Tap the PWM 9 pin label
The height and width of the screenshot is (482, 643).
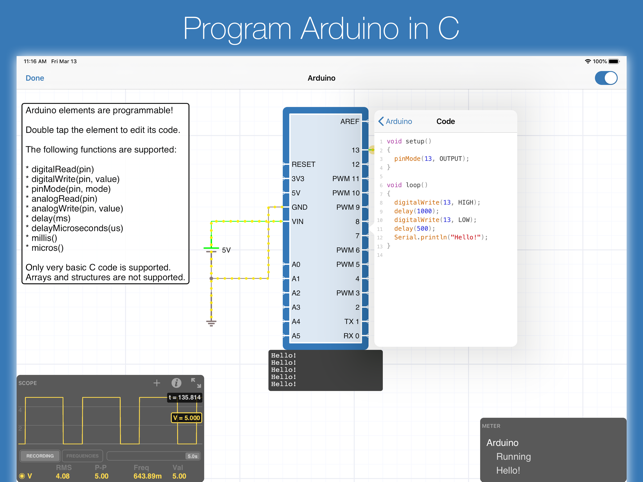pyautogui.click(x=348, y=207)
